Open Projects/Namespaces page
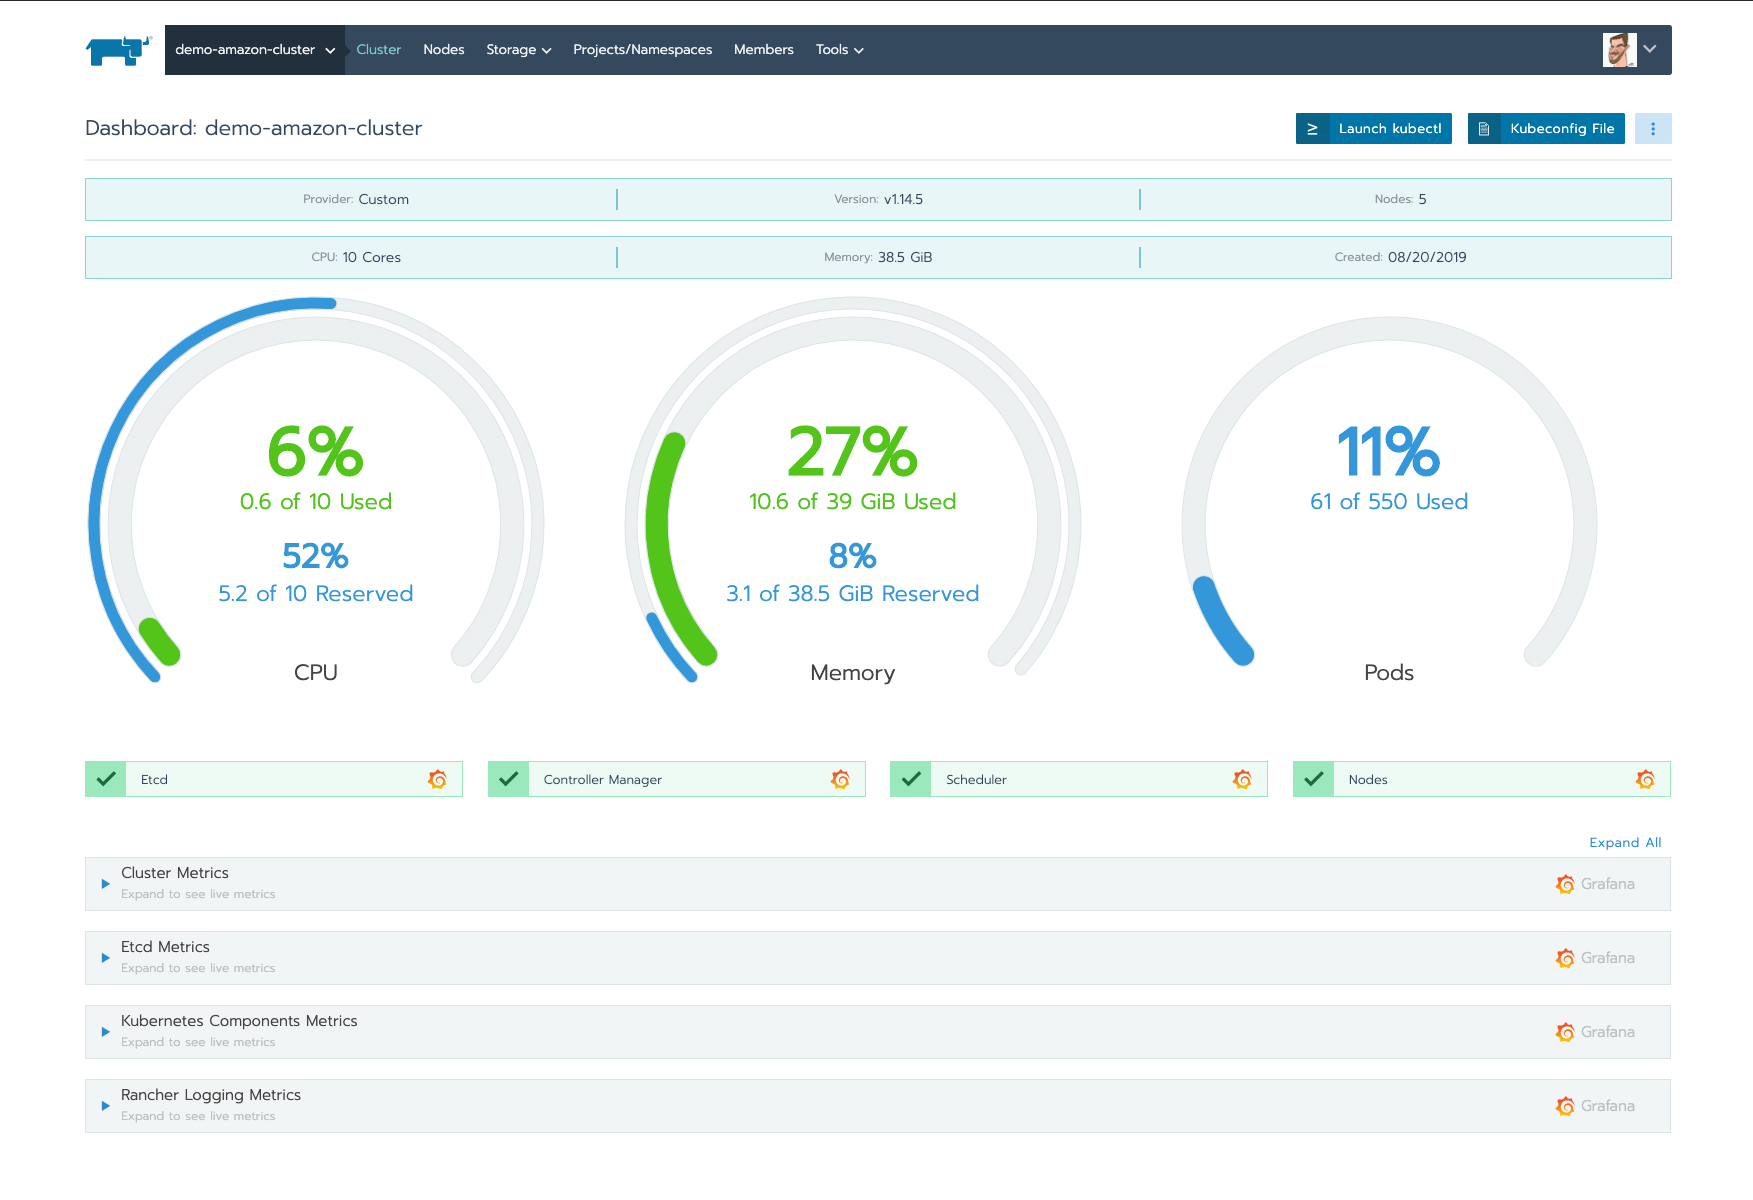Viewport: 1753px width, 1200px height. (642, 50)
